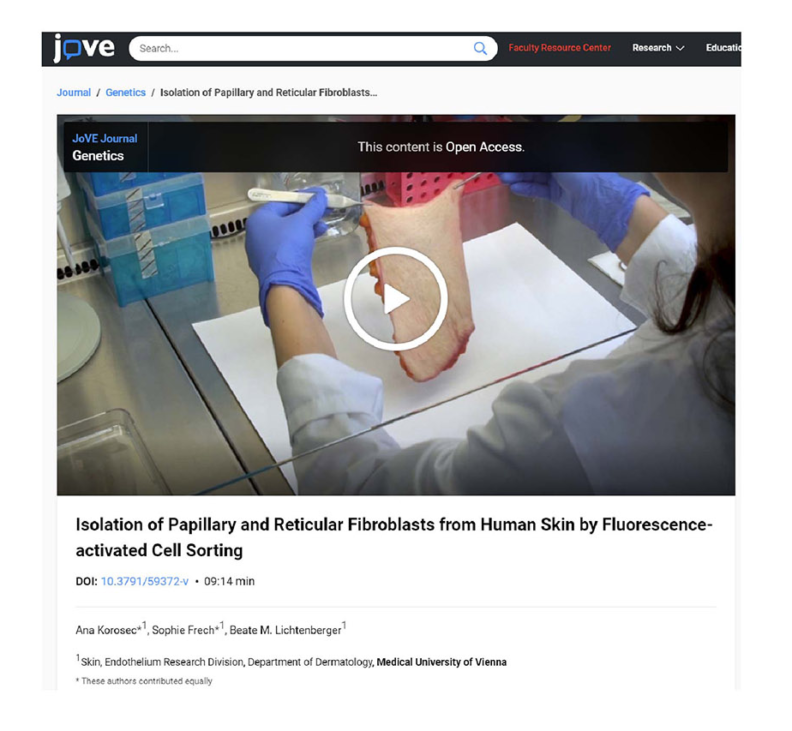Image resolution: width=792 pixels, height=731 pixels.
Task: Open the Medical University of Vienna affiliation
Action: click(441, 662)
